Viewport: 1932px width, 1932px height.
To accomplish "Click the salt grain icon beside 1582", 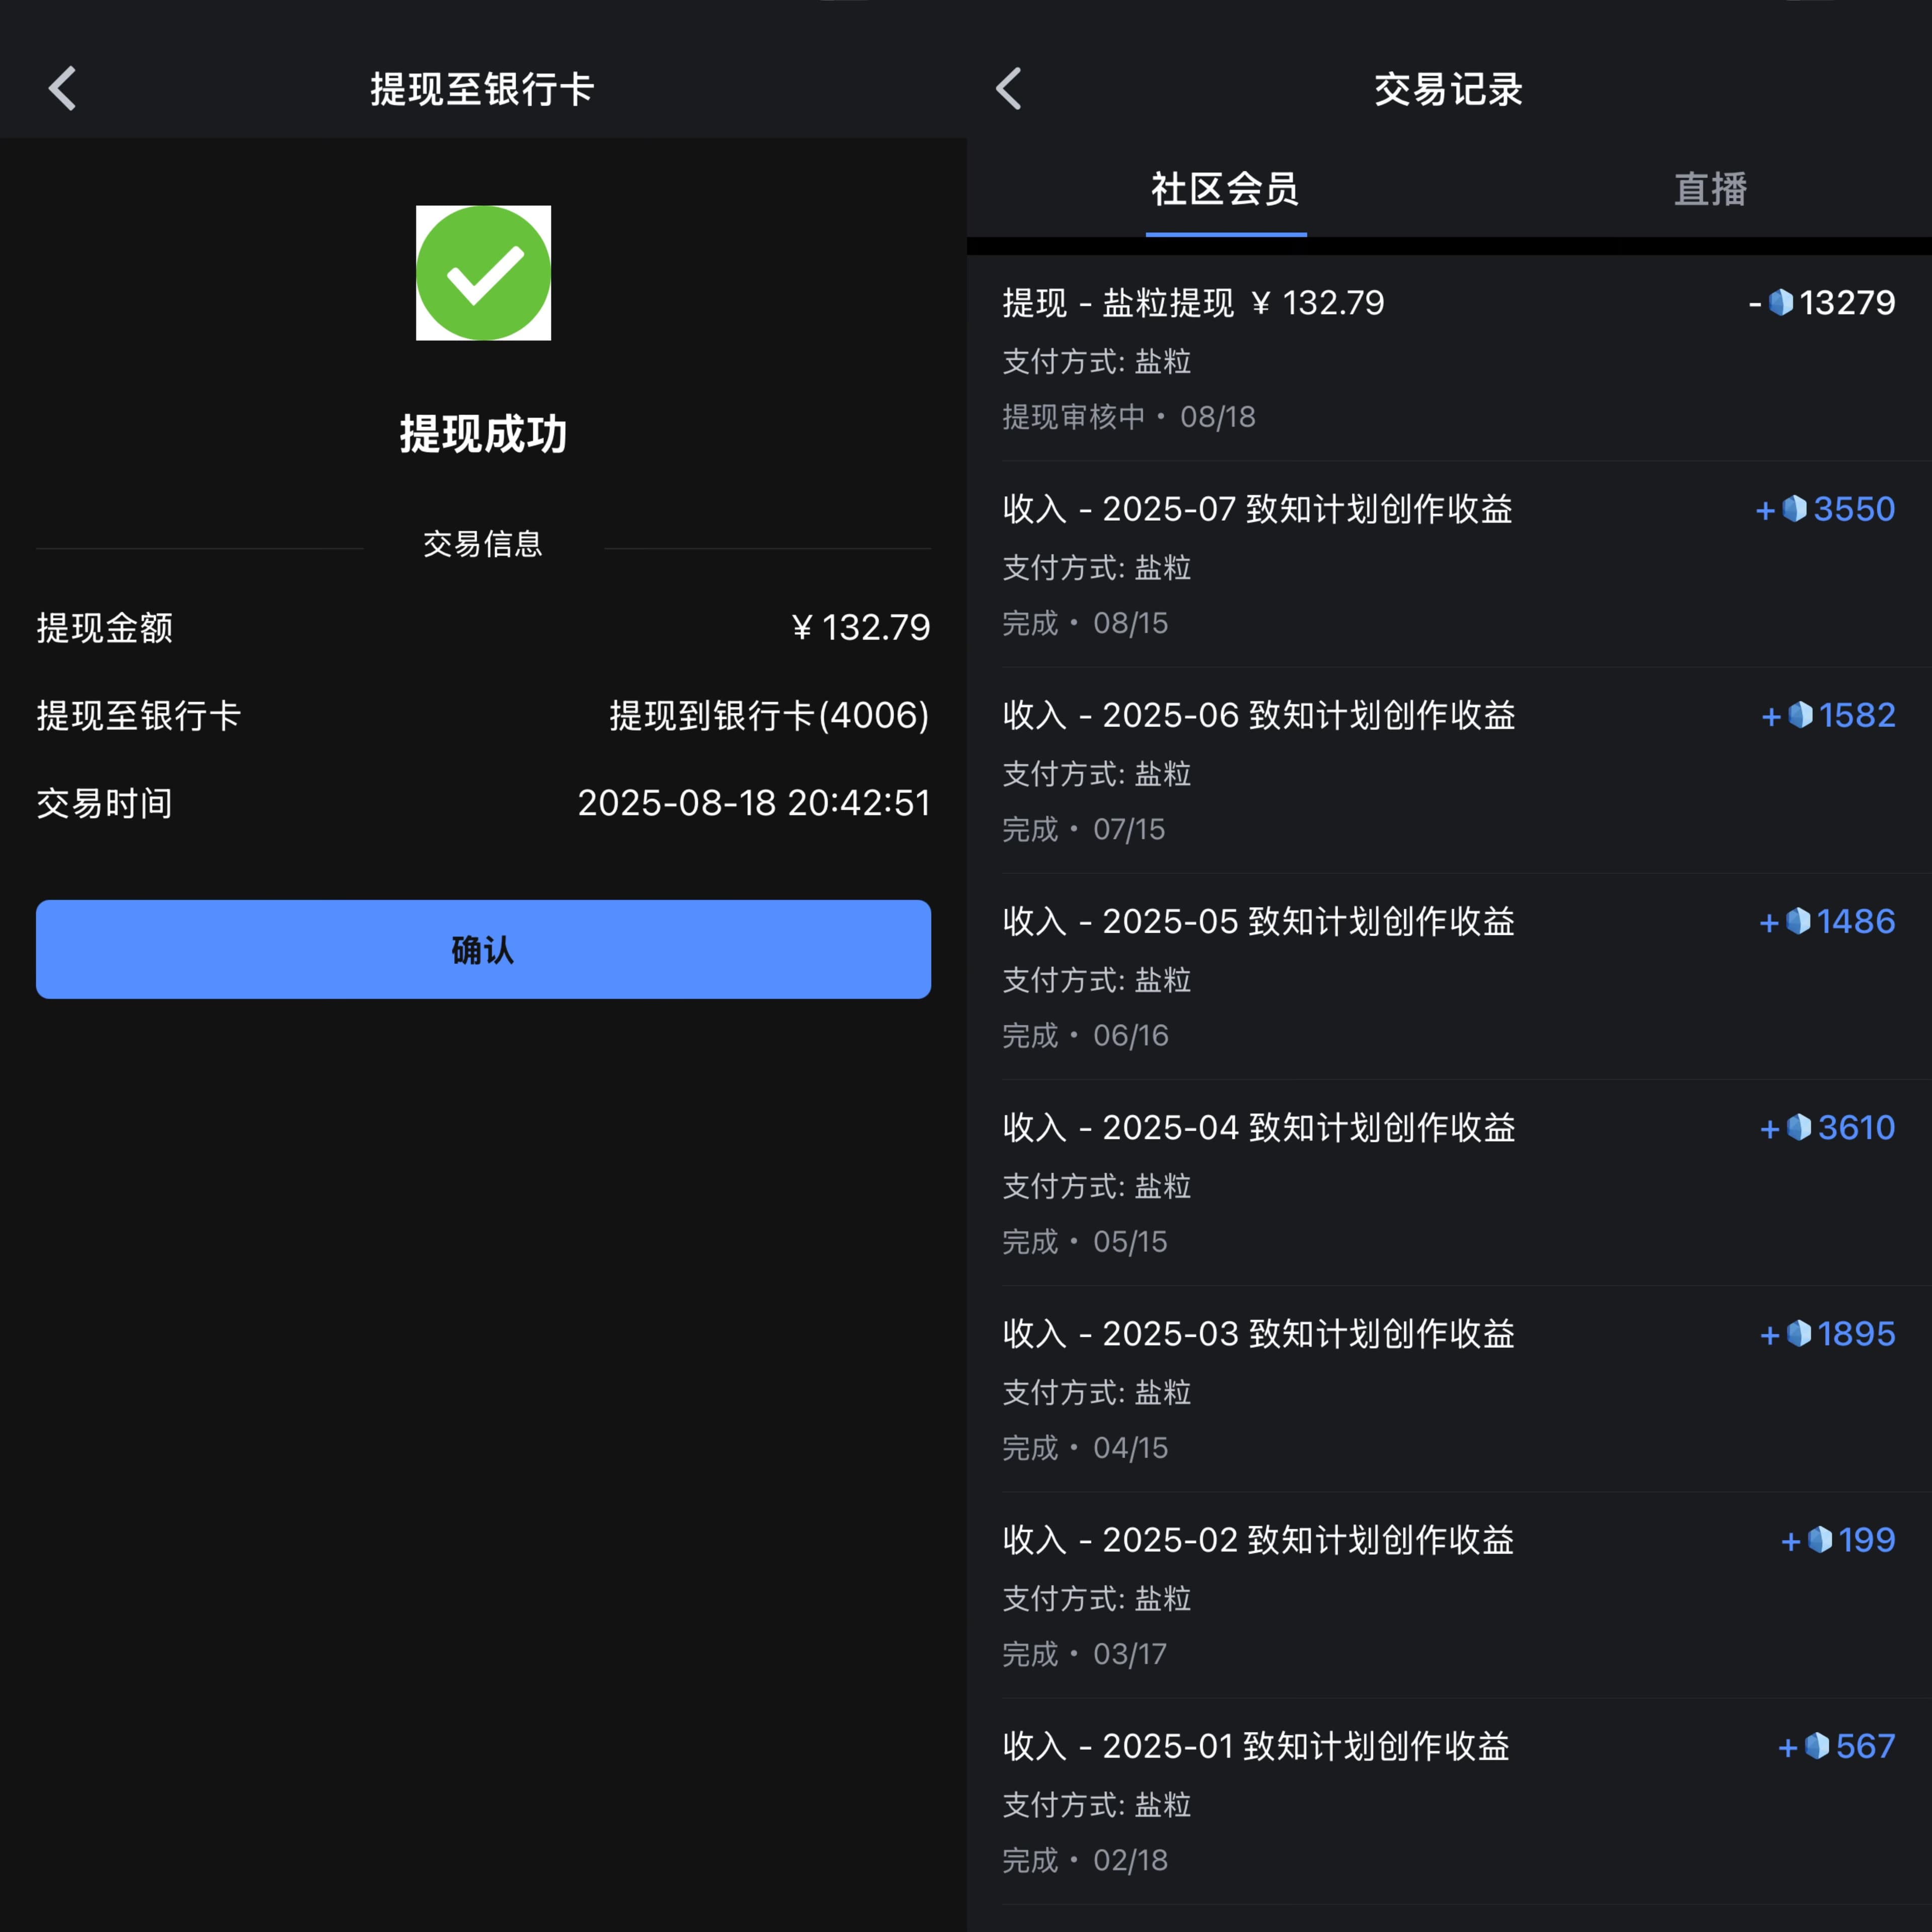I will (1800, 715).
